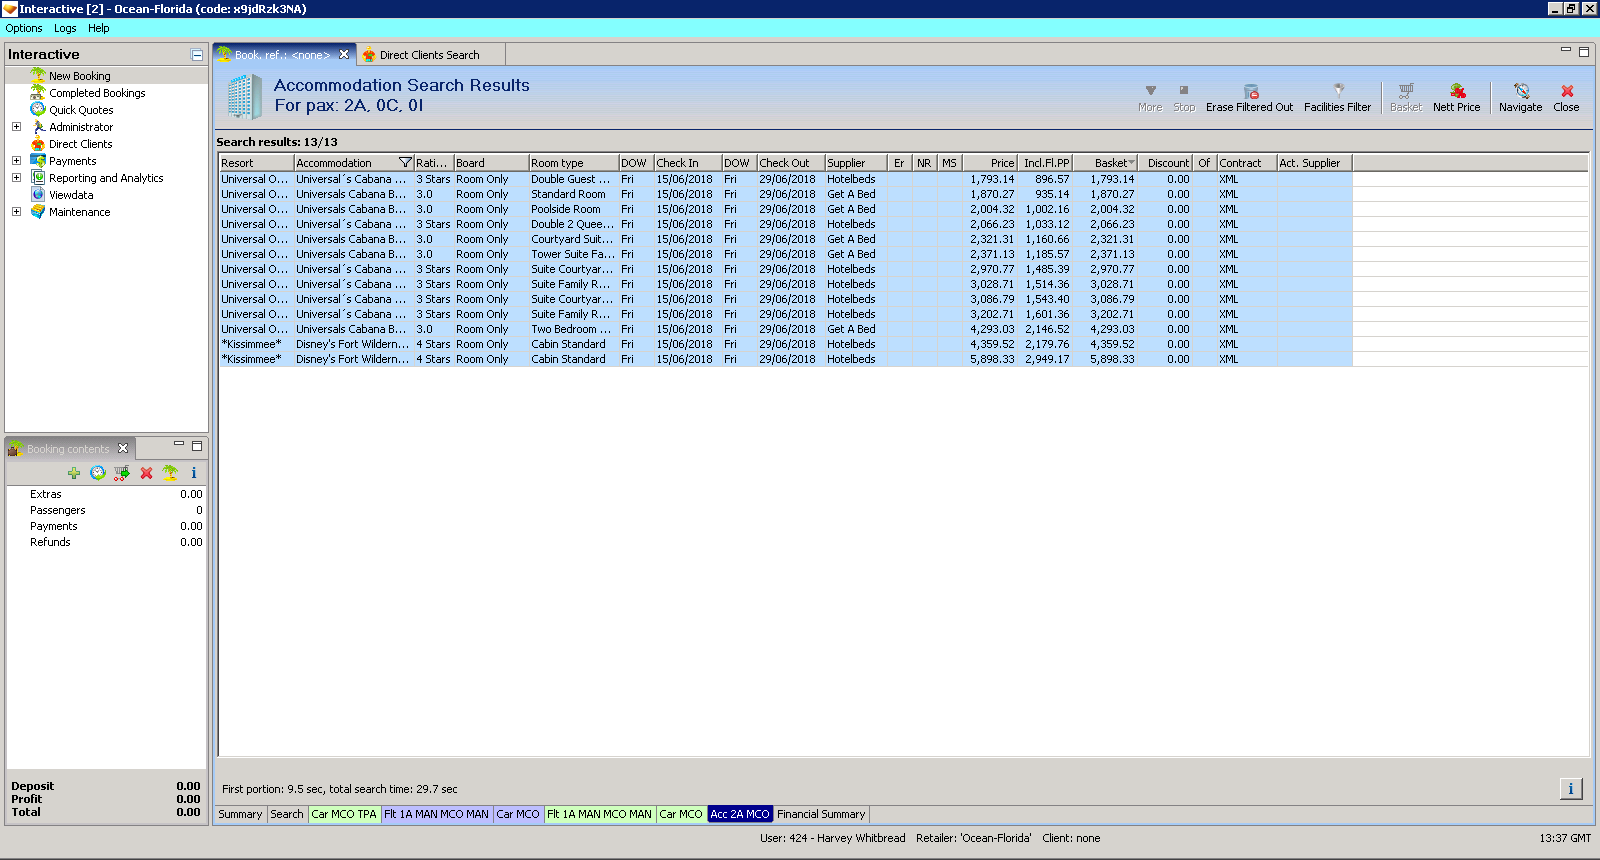1600x860 pixels.
Task: Open the Summary bottom tab
Action: click(x=240, y=814)
